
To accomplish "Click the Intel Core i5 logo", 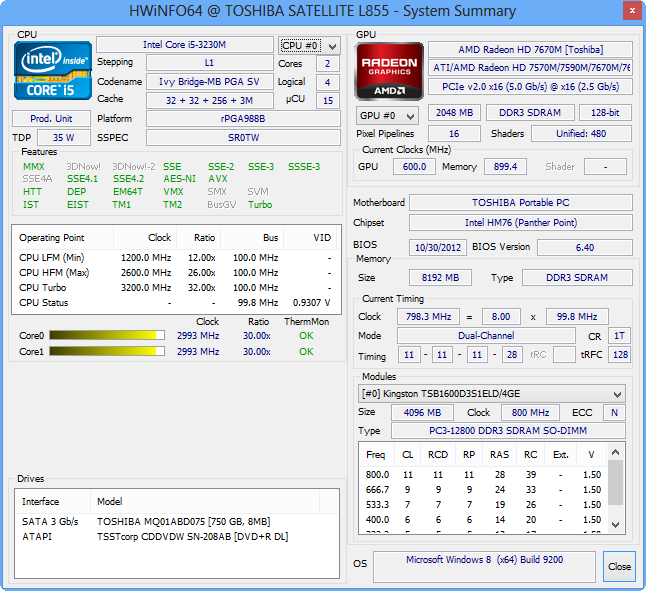I will point(53,71).
